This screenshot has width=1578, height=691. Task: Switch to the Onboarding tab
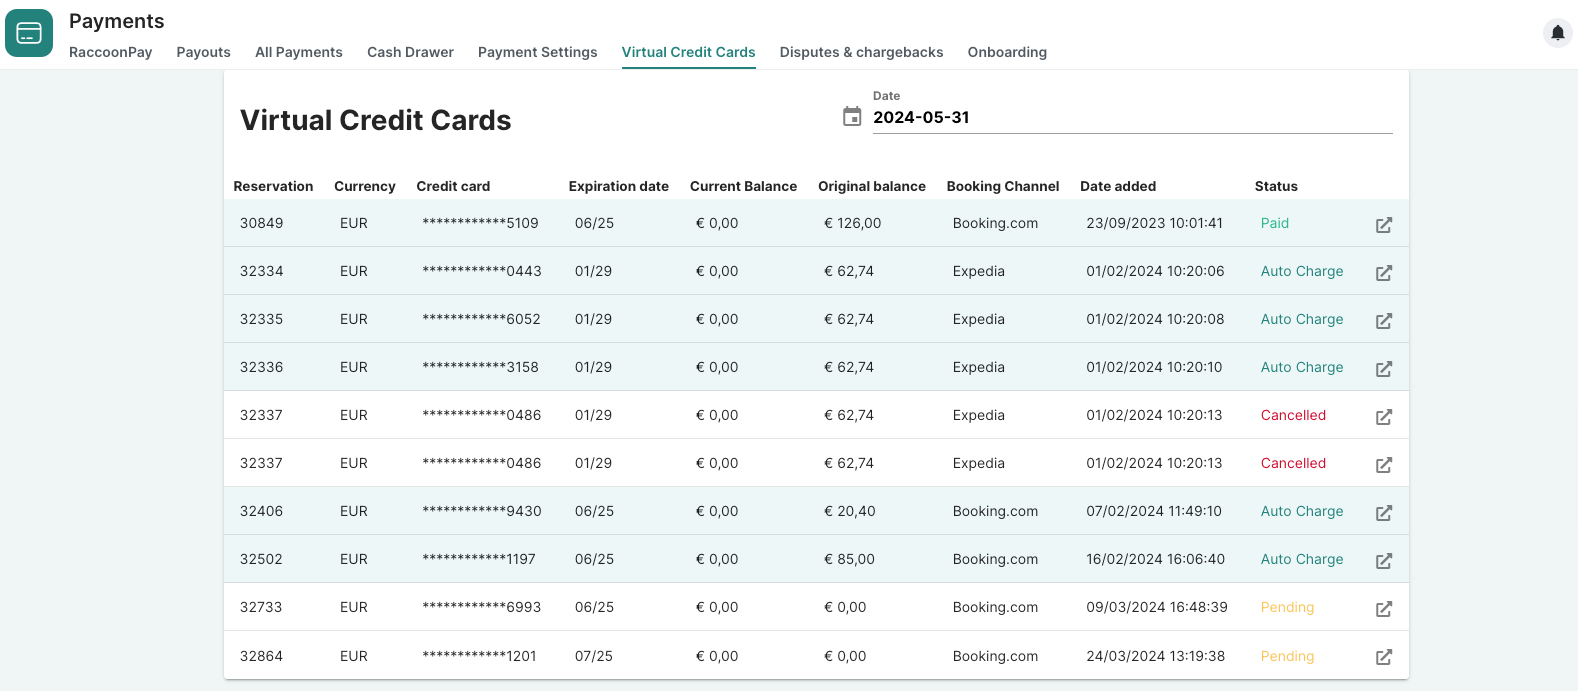click(x=1007, y=52)
